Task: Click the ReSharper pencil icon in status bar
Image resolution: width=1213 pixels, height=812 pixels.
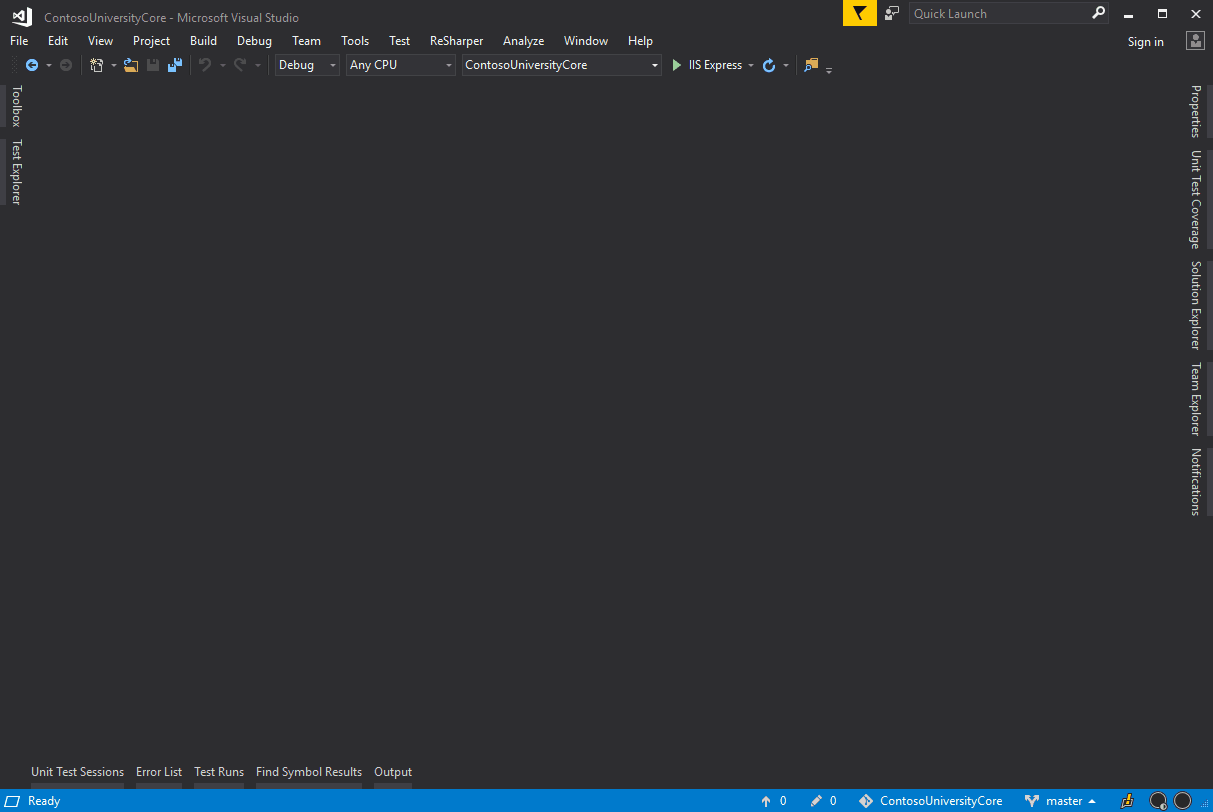Action: 1127,801
